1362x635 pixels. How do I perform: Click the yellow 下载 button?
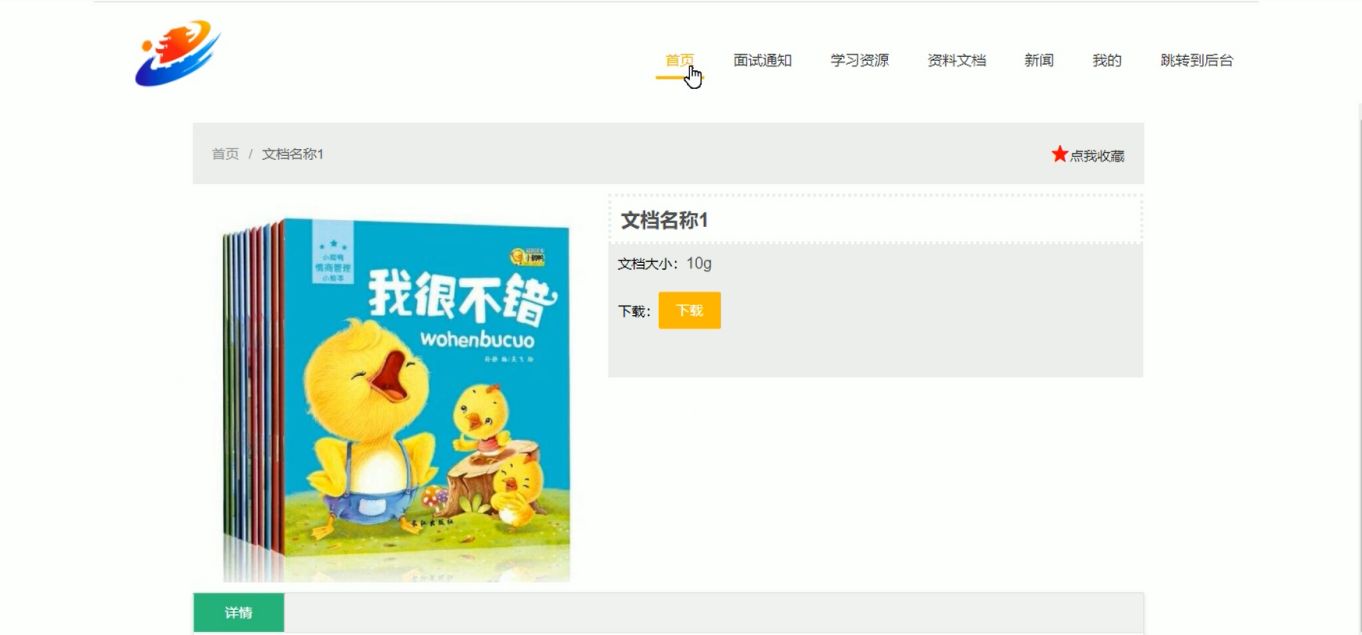coord(689,310)
